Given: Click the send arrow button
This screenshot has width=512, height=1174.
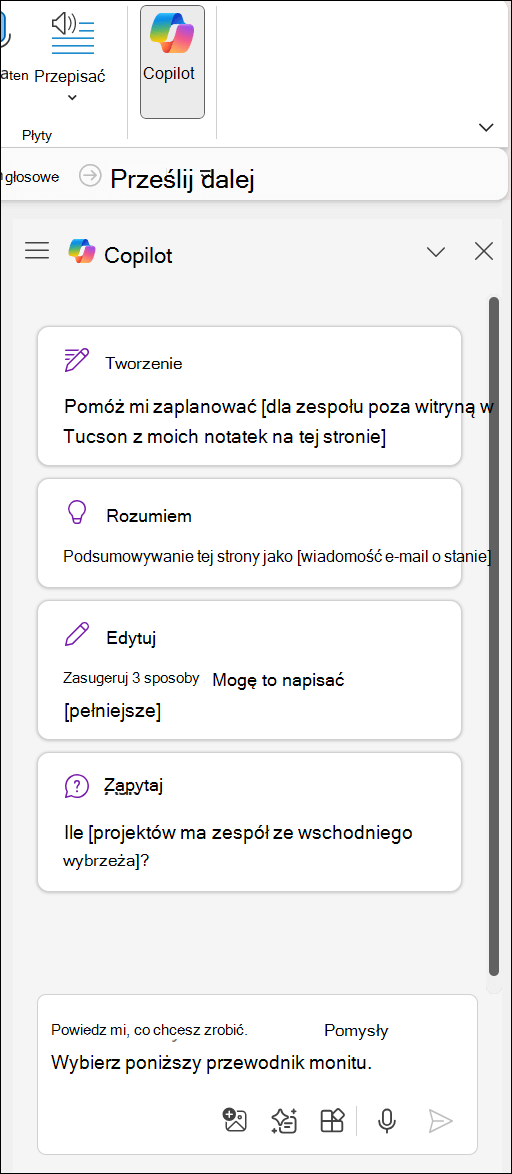Looking at the screenshot, I should point(441,1120).
